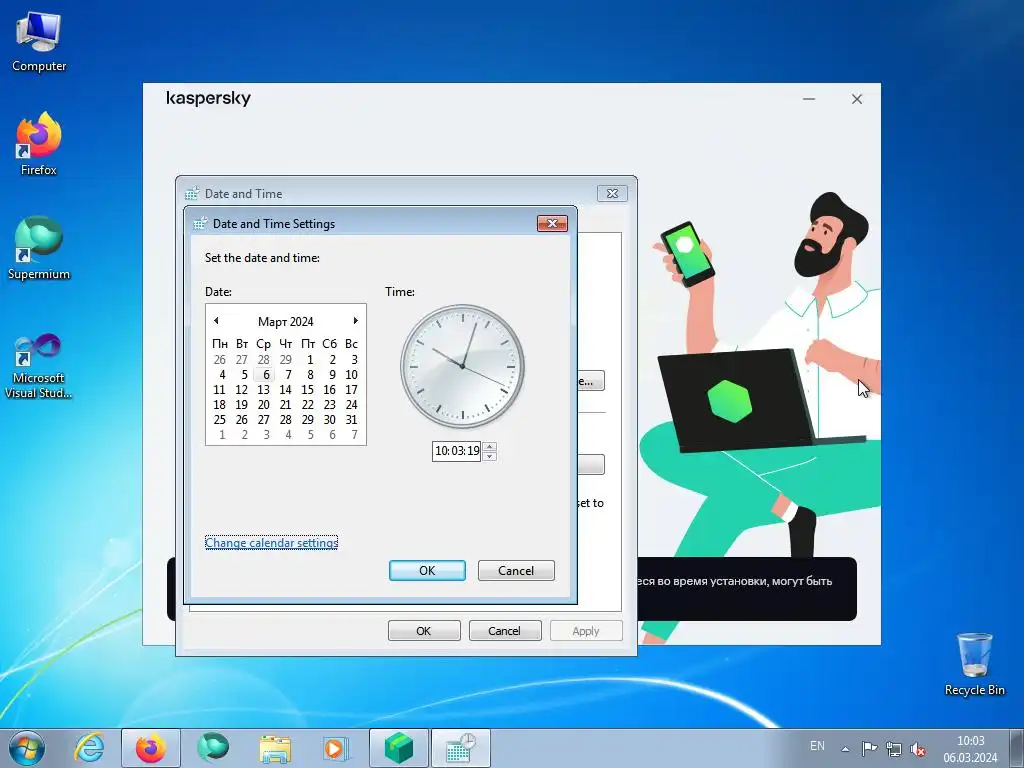Click the Март 2024 month header

click(x=285, y=321)
